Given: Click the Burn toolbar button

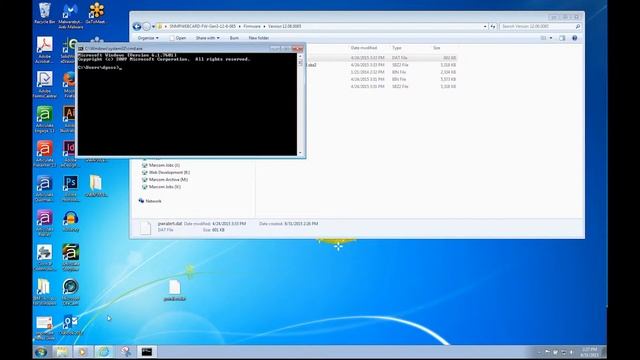Looking at the screenshot, I should coord(234,38).
